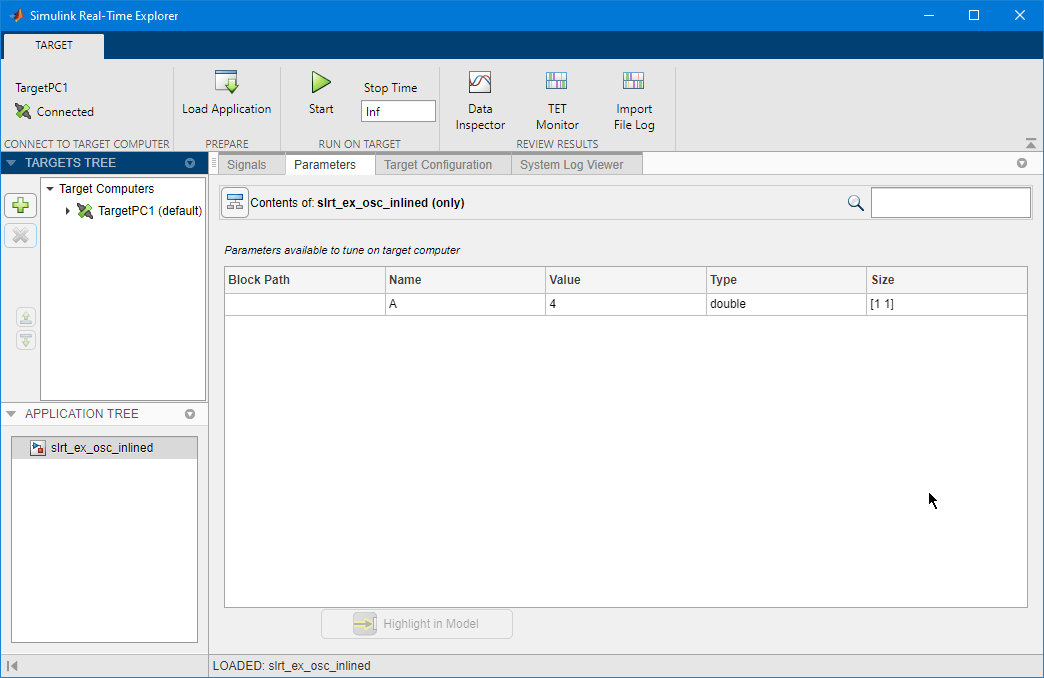Viewport: 1044px width, 678px height.
Task: Click Import File Log icon
Action: pos(633,81)
